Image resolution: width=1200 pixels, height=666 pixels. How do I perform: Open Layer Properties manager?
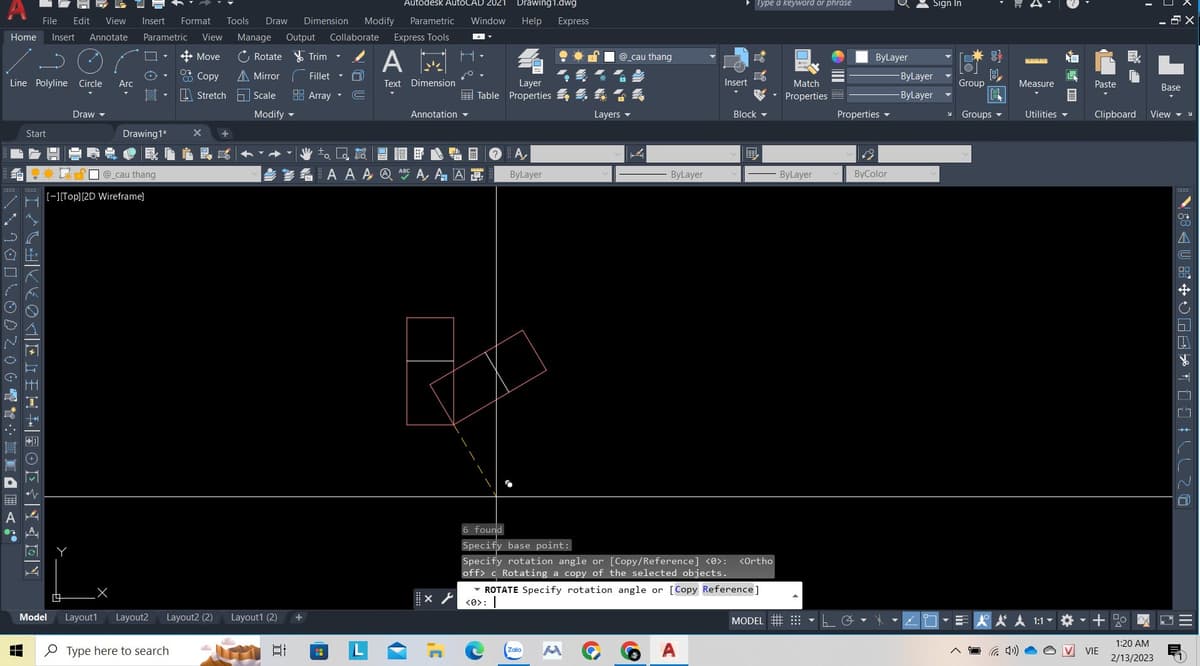click(530, 74)
